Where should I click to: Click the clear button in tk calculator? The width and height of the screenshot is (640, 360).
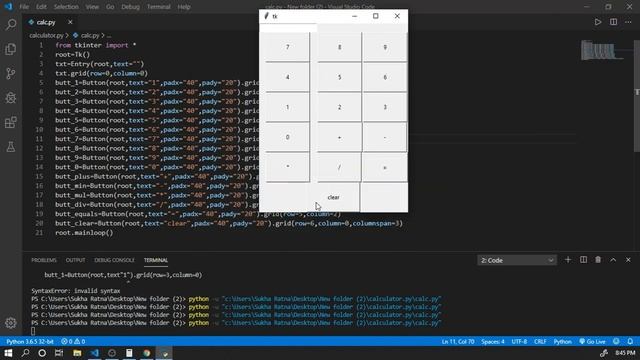pos(333,197)
